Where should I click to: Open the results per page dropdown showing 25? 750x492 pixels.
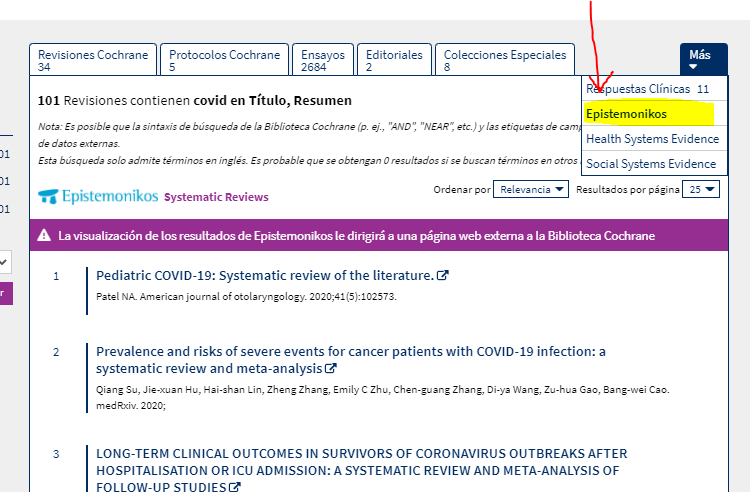click(699, 189)
